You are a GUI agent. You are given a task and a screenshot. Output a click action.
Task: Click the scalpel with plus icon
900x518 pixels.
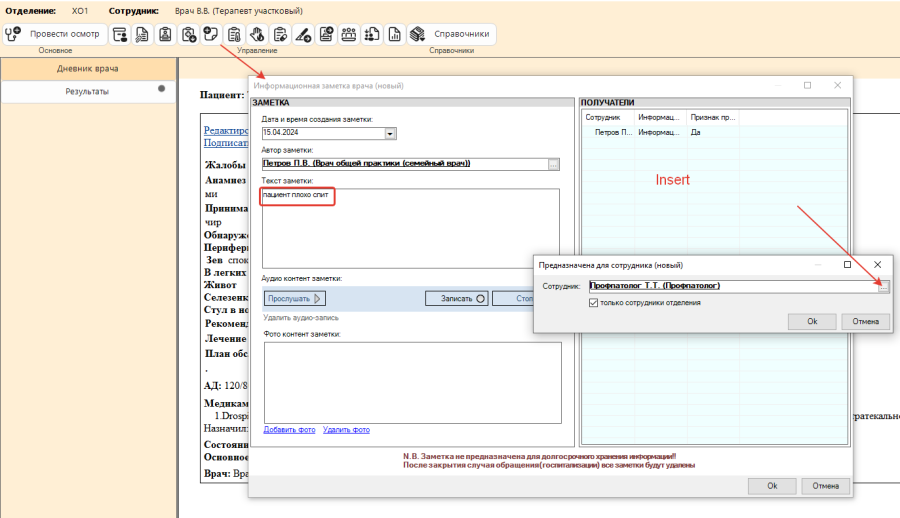click(302, 34)
